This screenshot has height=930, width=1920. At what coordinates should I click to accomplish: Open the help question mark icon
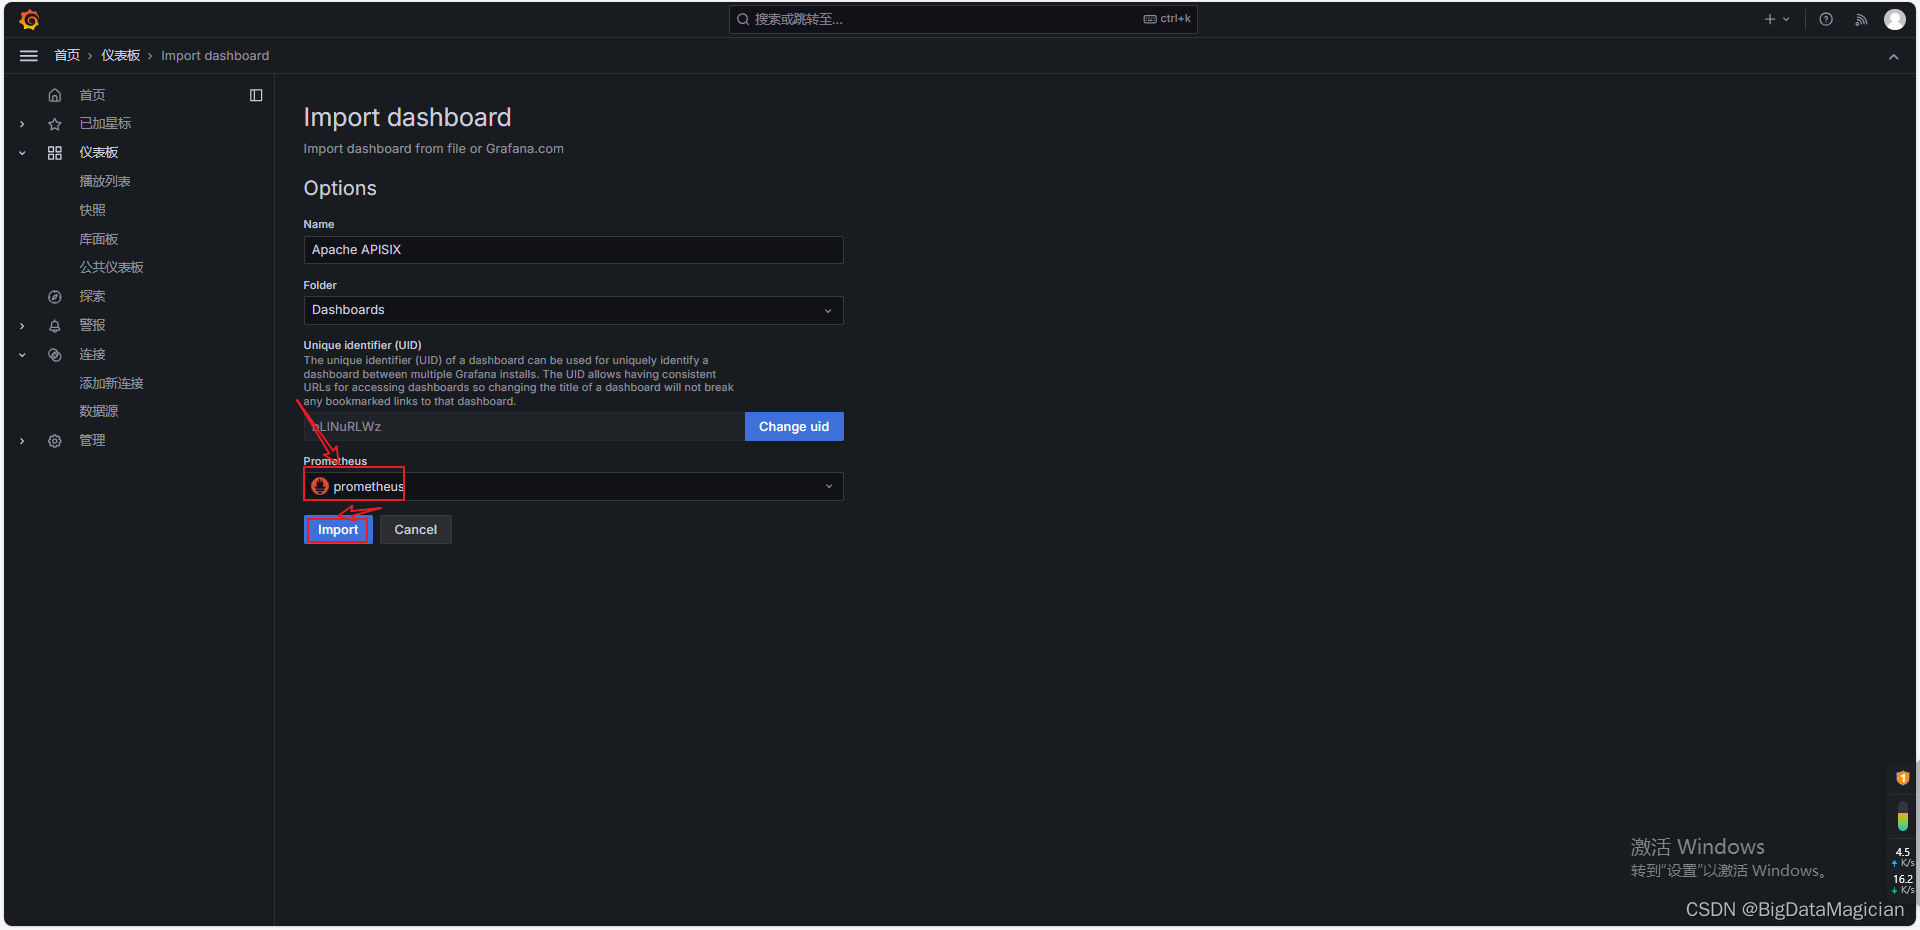(1826, 19)
